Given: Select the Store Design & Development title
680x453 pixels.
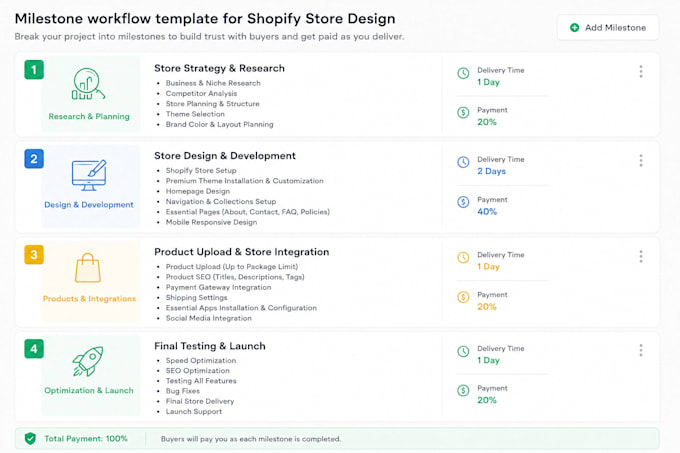Looking at the screenshot, I should 225,156.
